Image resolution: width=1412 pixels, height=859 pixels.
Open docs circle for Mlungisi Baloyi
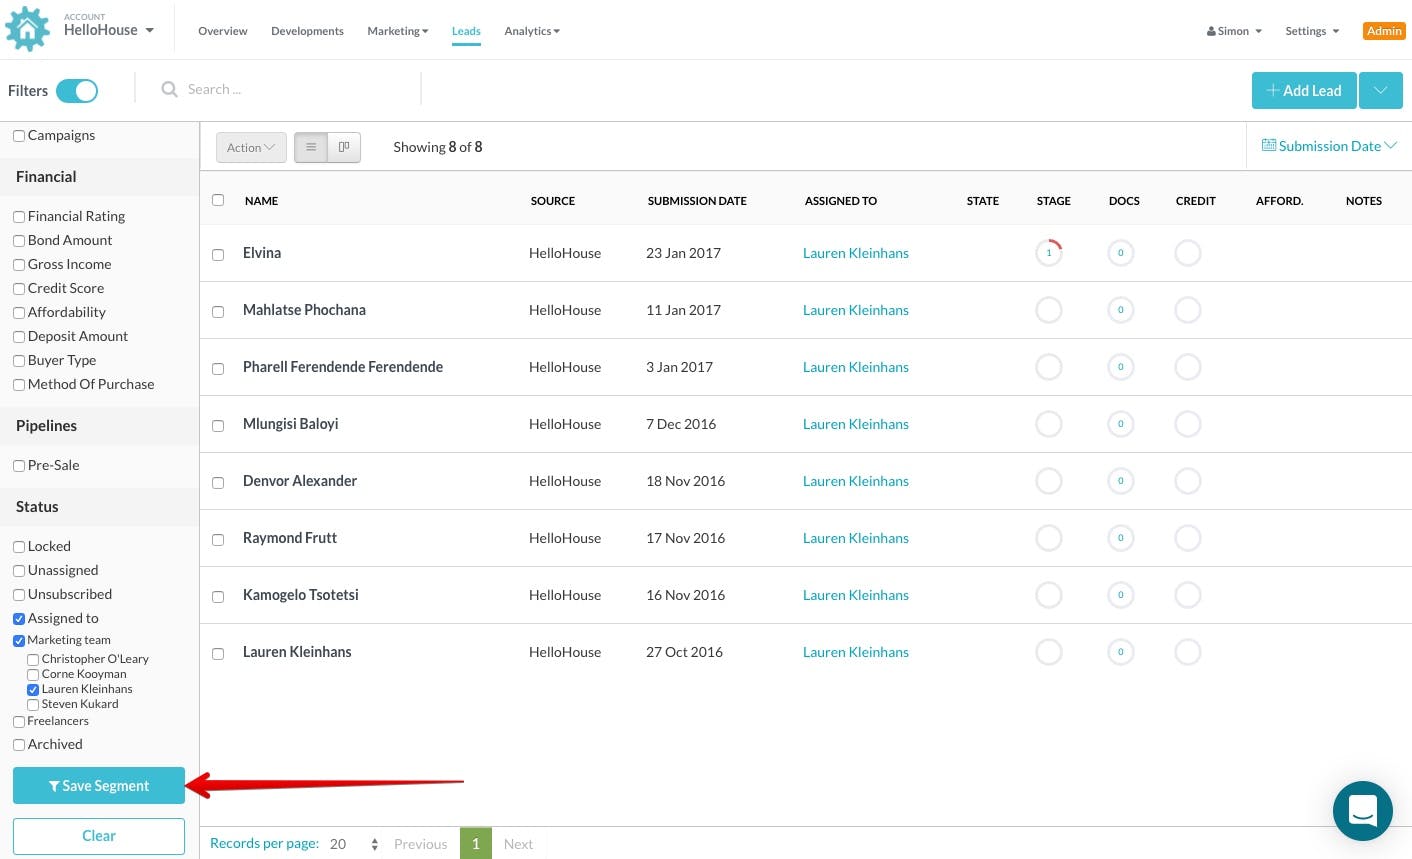1120,424
